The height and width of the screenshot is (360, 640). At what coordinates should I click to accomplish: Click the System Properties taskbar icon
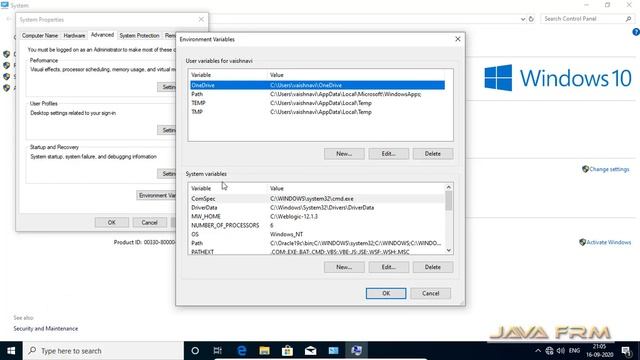tap(356, 351)
